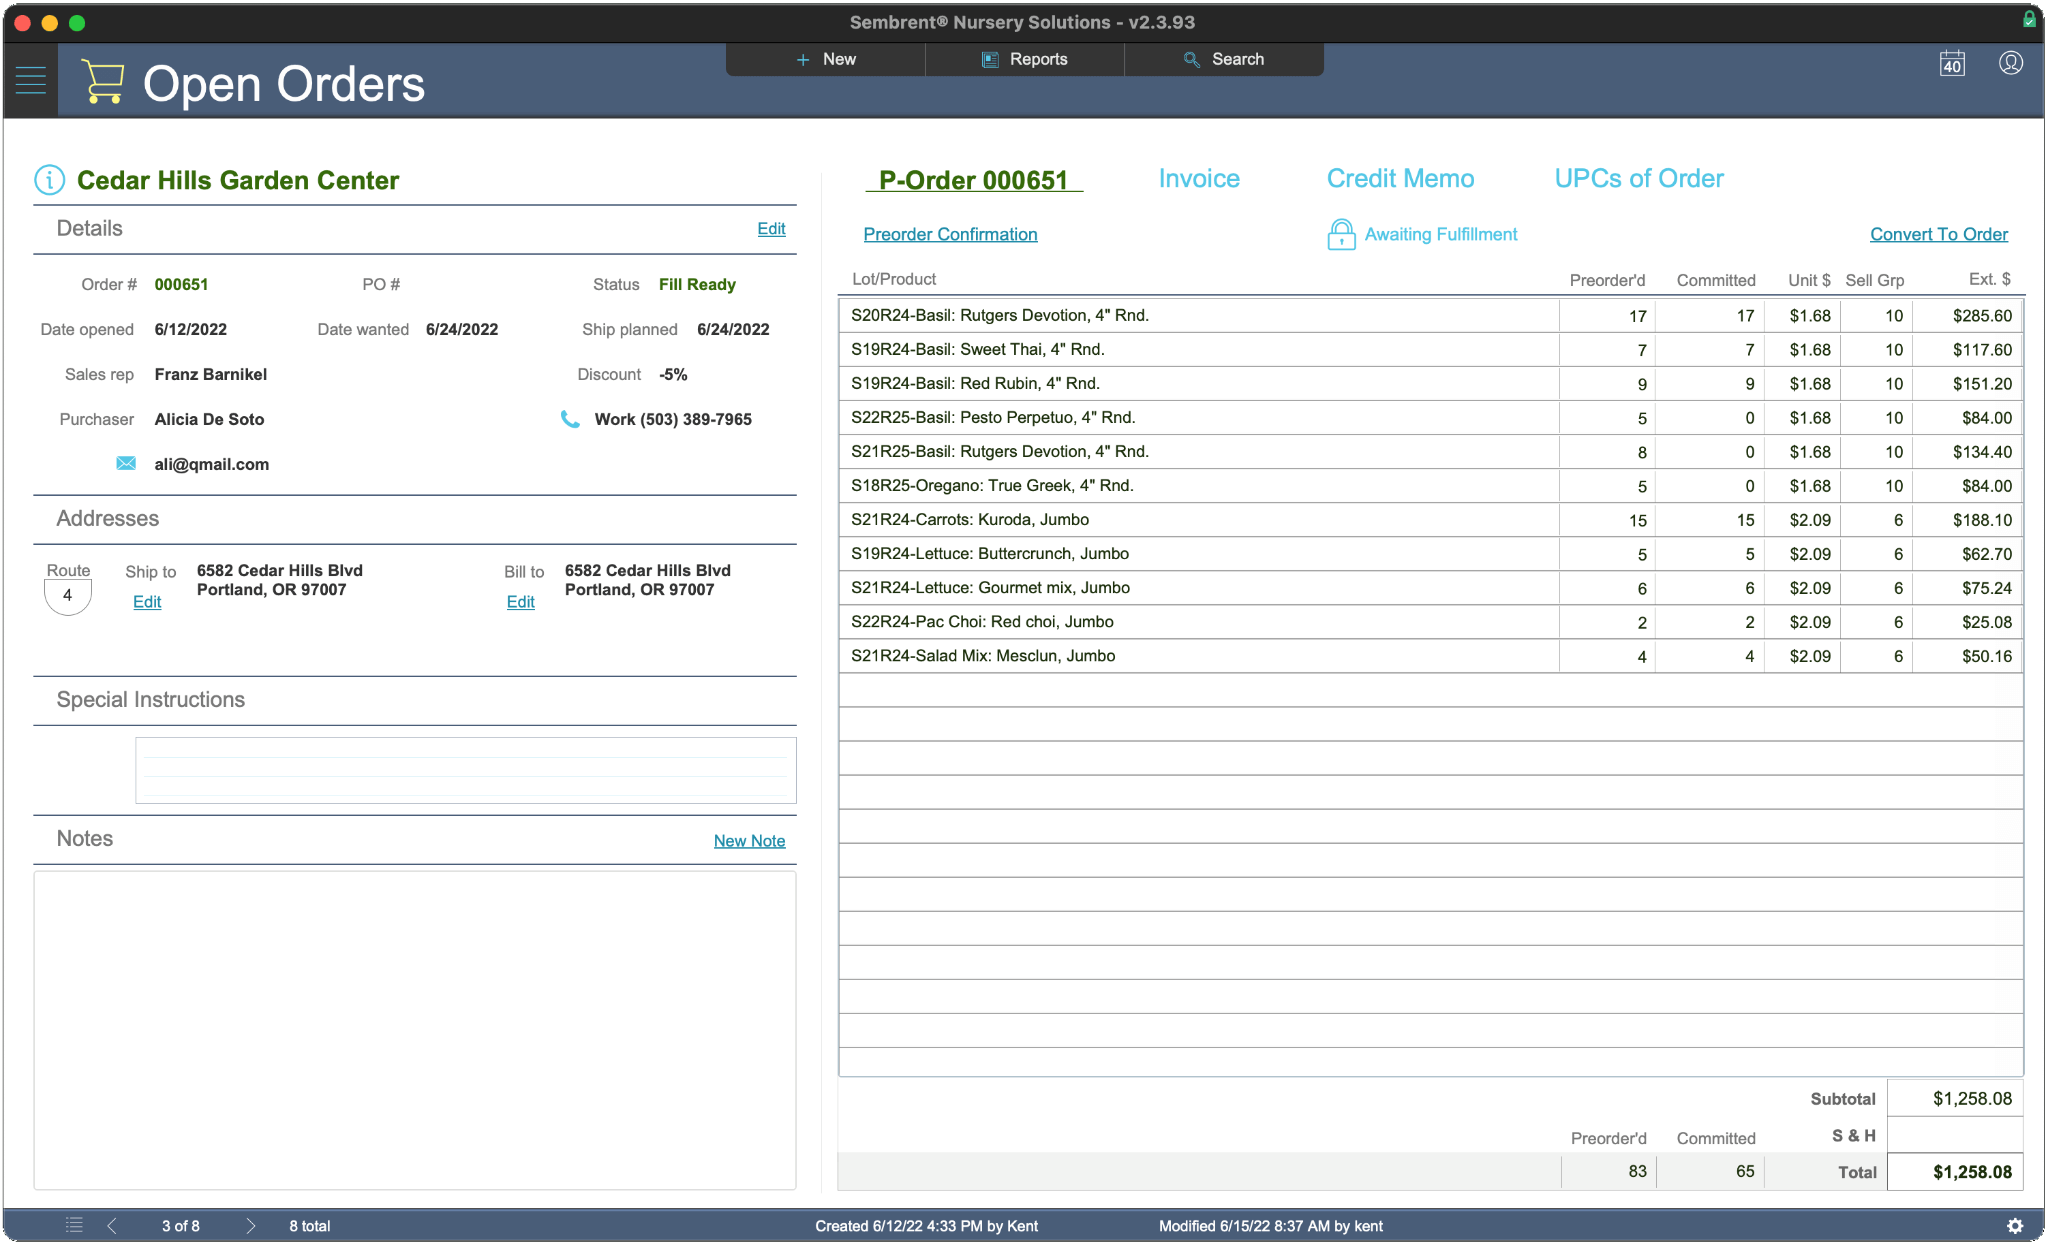This screenshot has width=2048, height=1245.
Task: Open settings gear in status bar
Action: click(x=2015, y=1226)
